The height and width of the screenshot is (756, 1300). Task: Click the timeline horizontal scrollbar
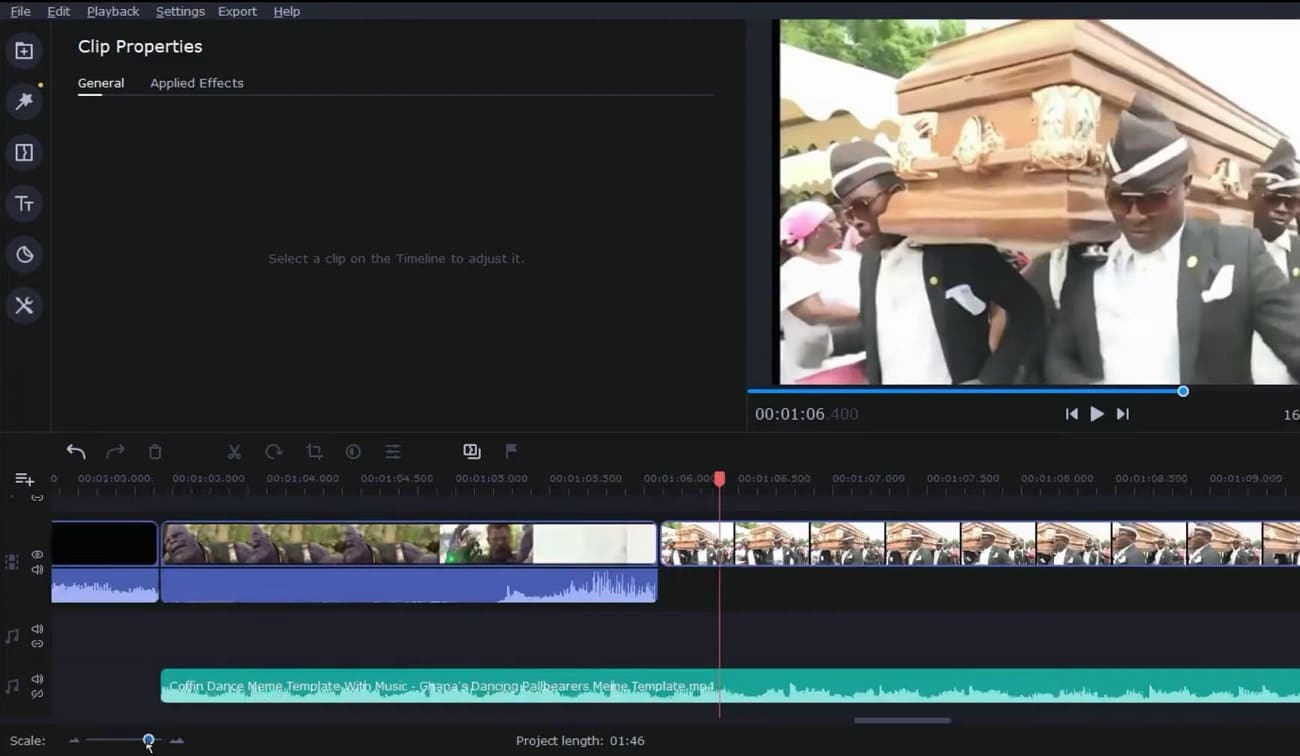(x=902, y=720)
